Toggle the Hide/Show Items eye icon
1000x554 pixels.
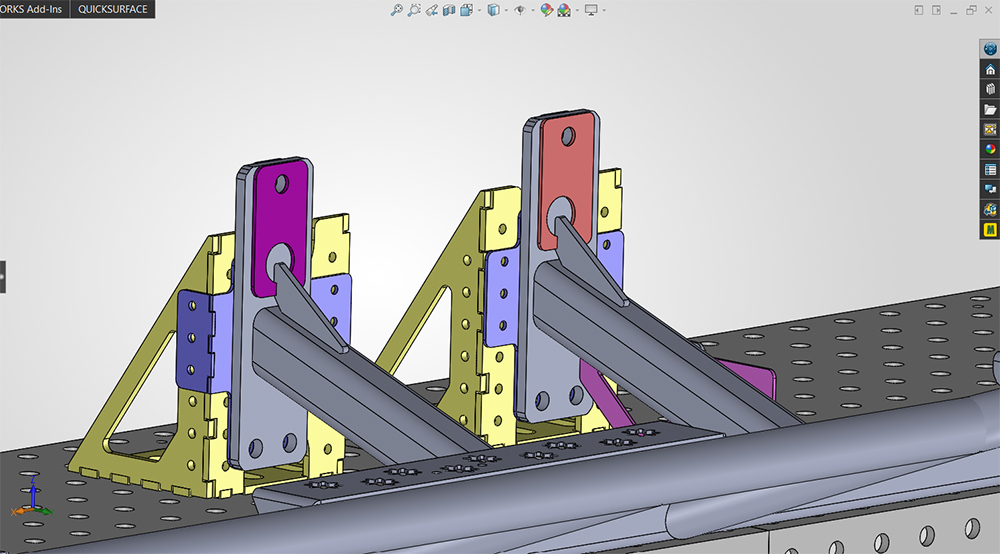pyautogui.click(x=520, y=10)
